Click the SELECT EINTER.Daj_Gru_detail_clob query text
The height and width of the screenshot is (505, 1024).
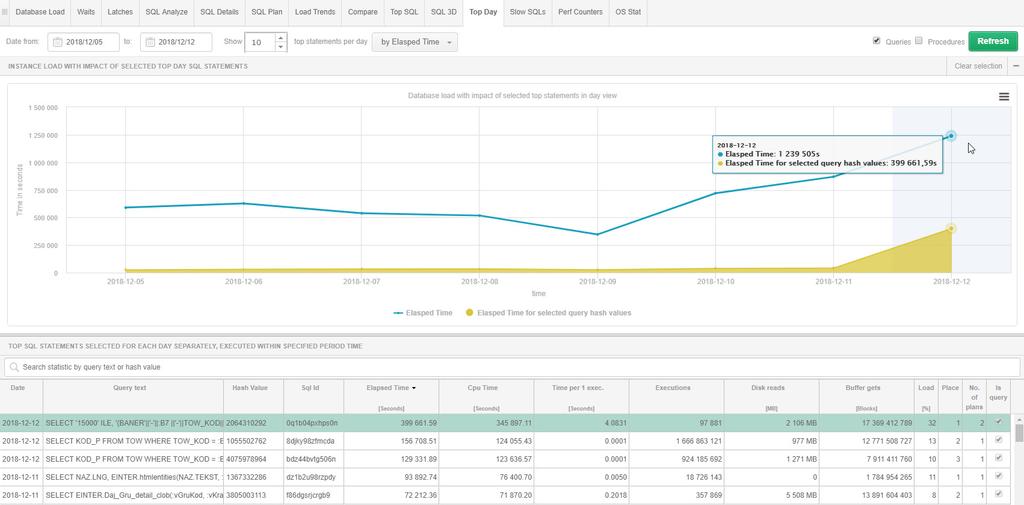(x=133, y=495)
